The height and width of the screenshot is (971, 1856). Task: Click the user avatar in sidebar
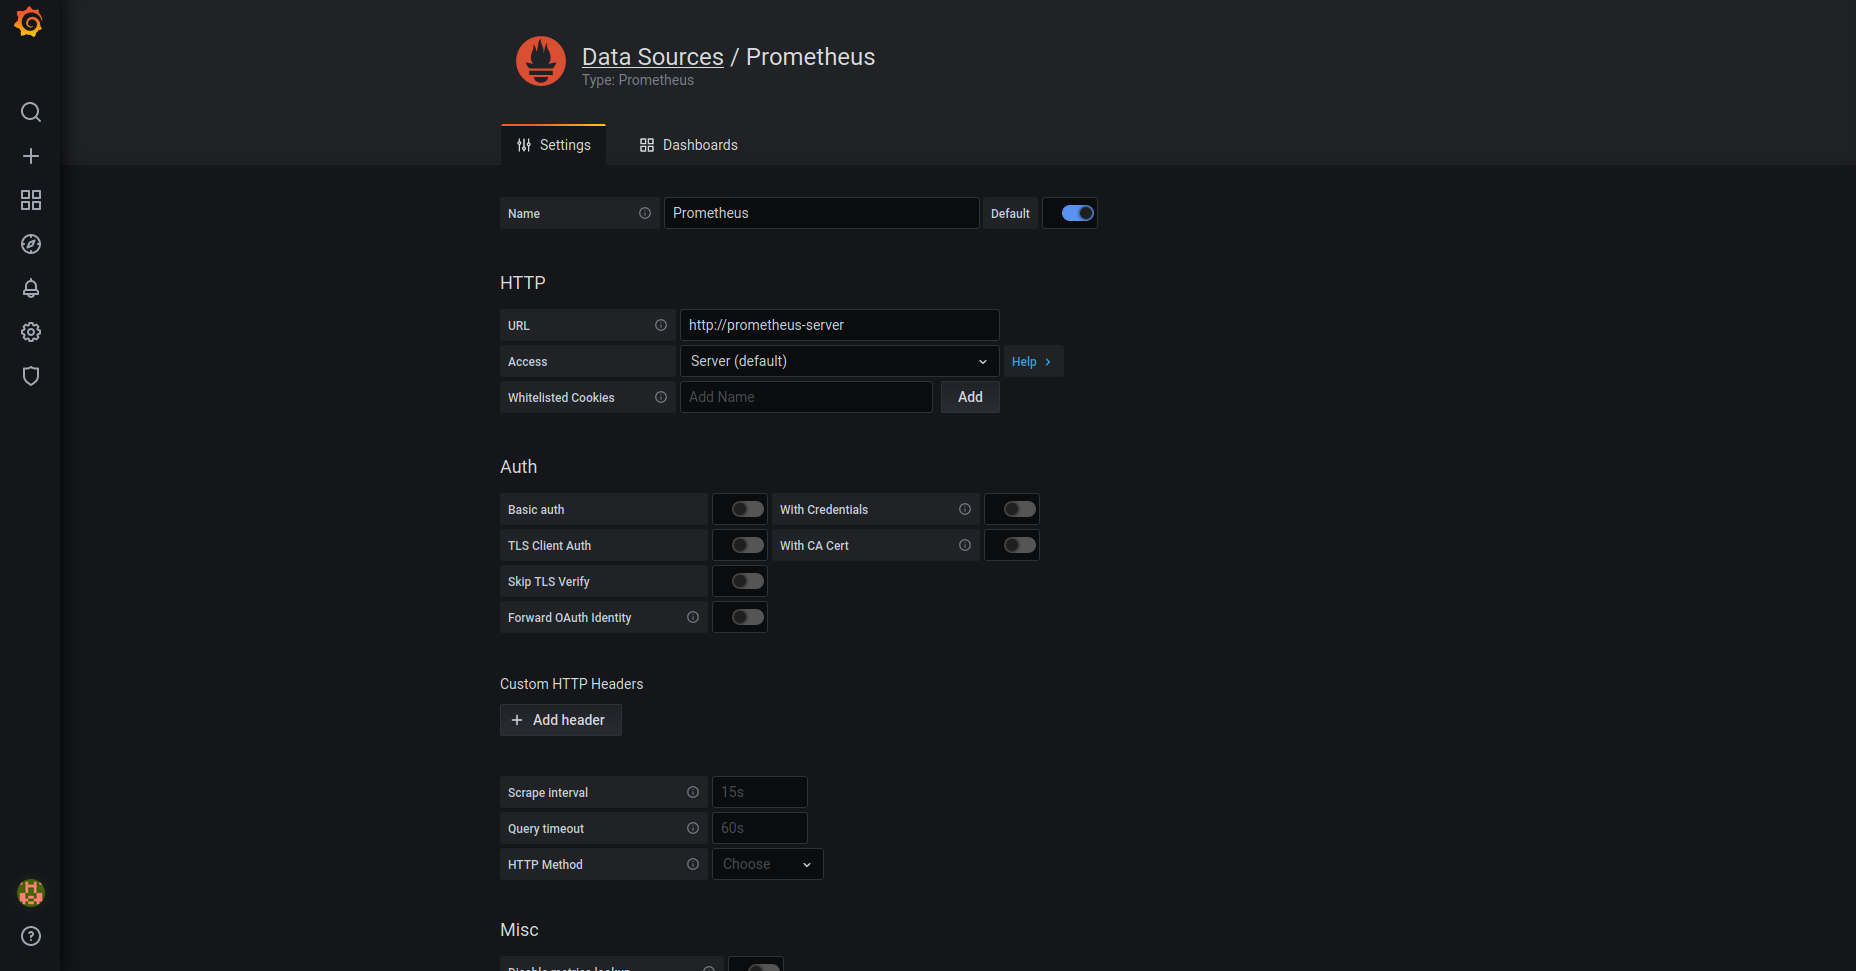point(31,893)
